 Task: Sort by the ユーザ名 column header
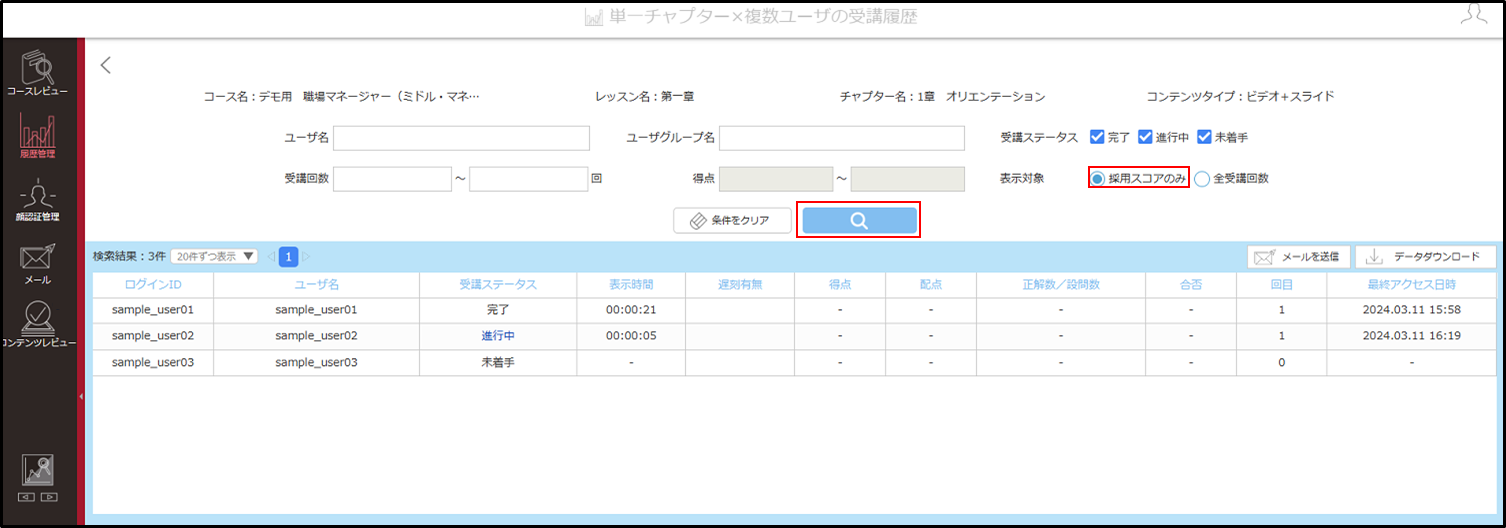[316, 285]
